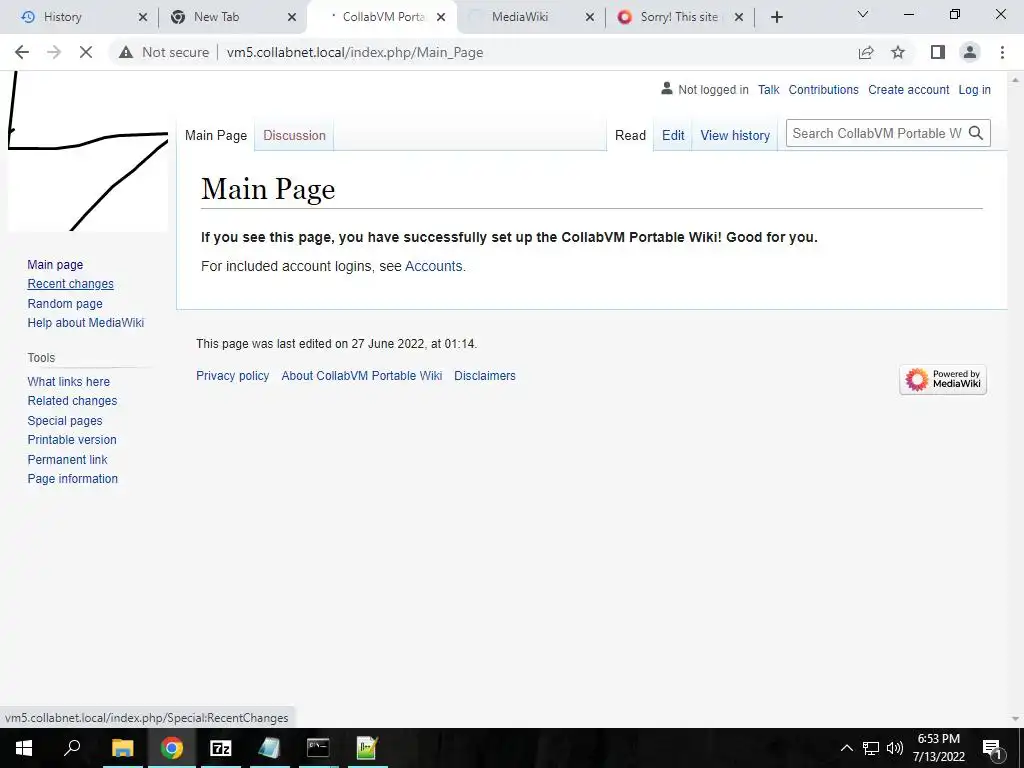Open File Explorer from the taskbar
This screenshot has width=1024, height=768.
(122, 748)
